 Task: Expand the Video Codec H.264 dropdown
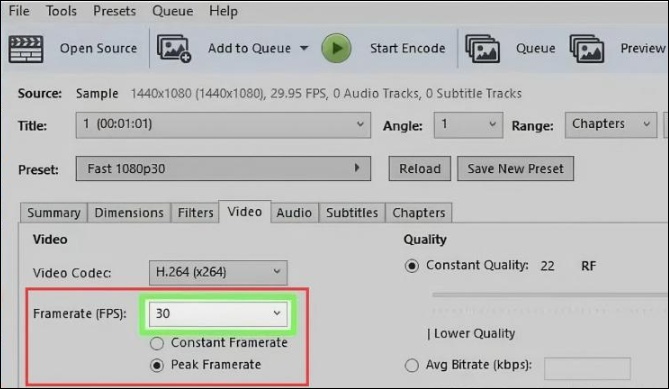pyautogui.click(x=218, y=272)
